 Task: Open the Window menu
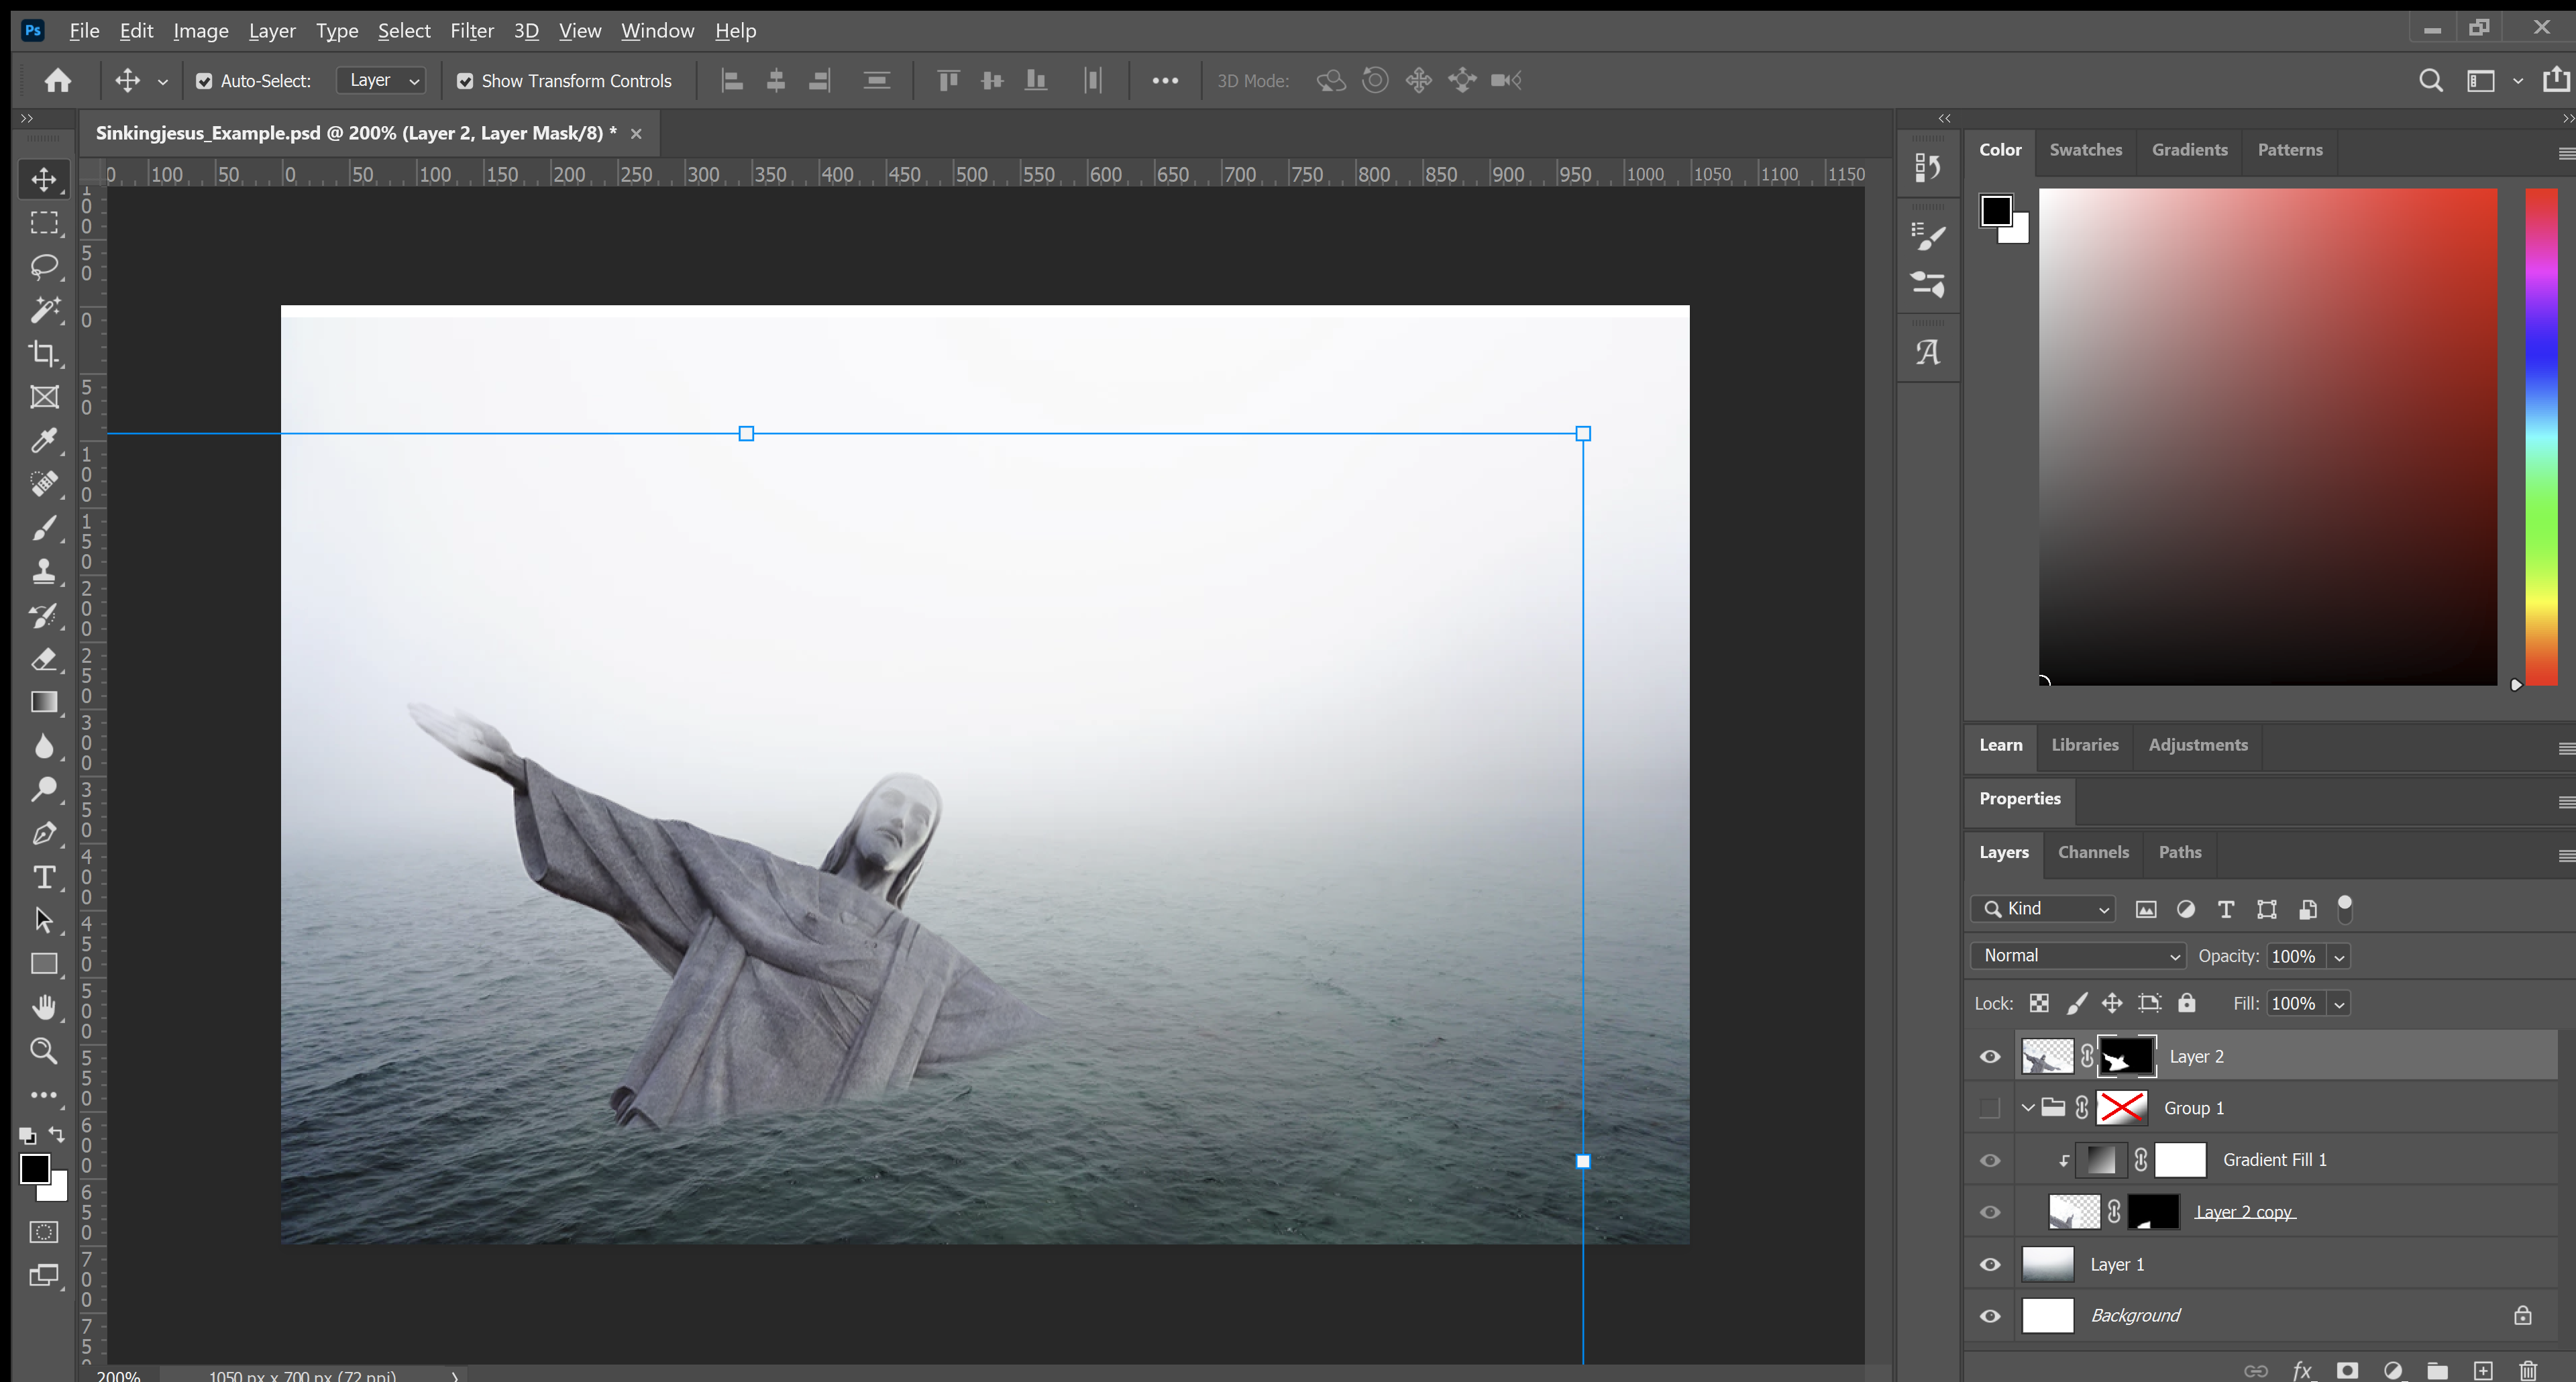click(657, 31)
